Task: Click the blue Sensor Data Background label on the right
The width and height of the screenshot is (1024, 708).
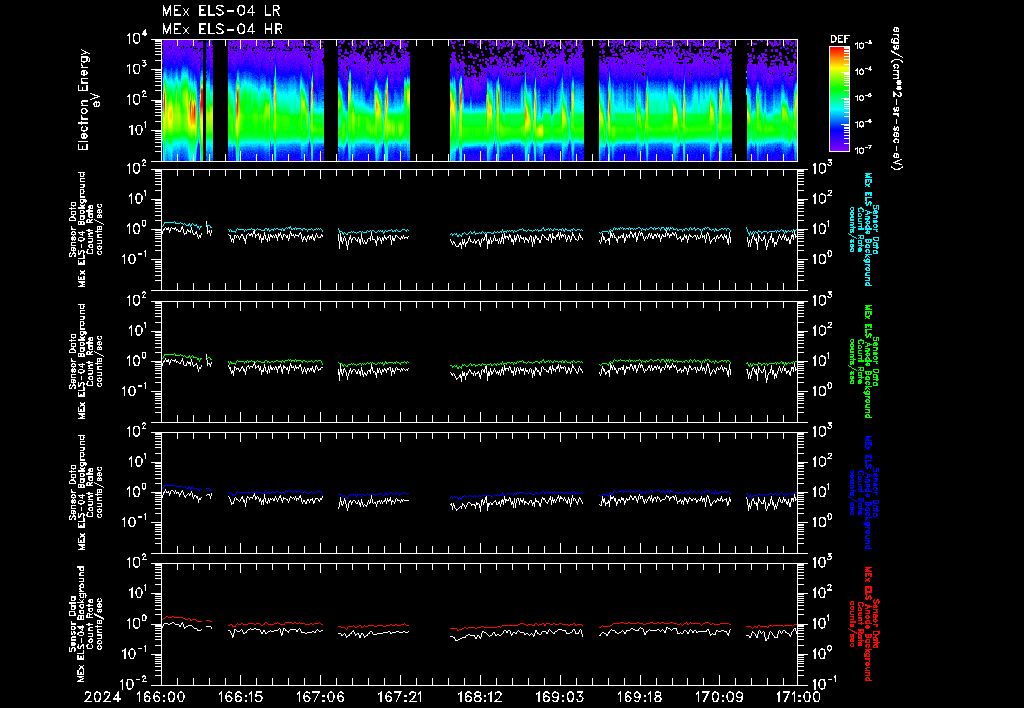Action: click(x=863, y=492)
